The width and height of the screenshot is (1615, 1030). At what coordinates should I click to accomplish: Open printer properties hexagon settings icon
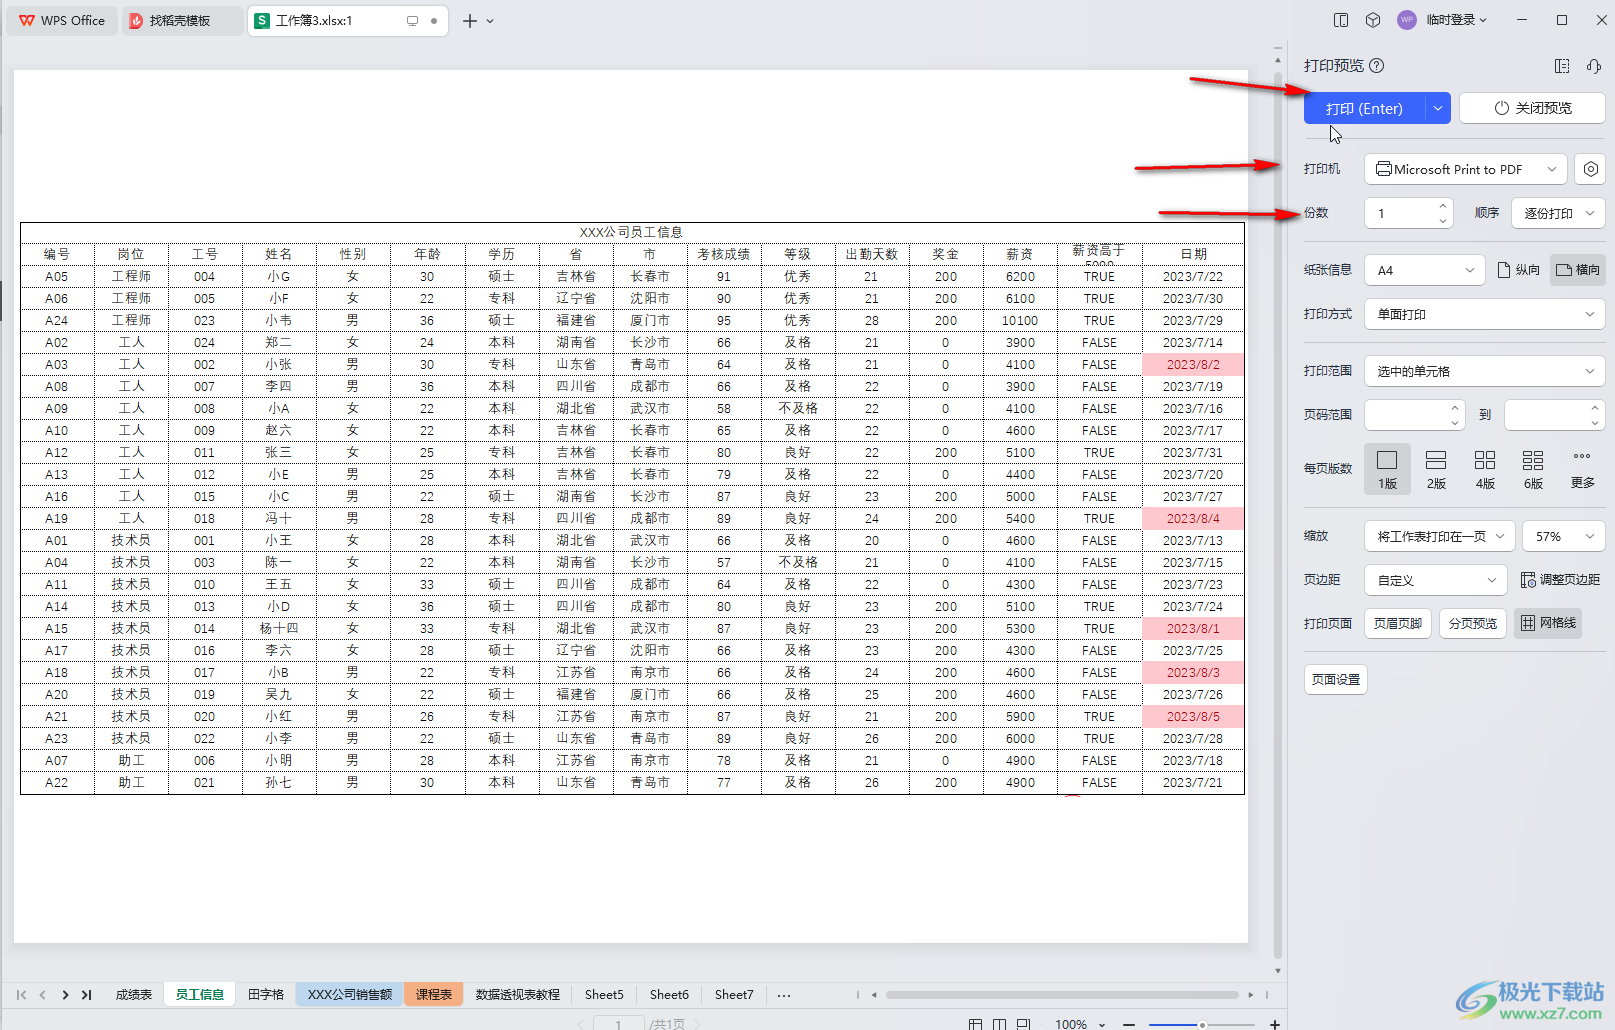point(1590,169)
